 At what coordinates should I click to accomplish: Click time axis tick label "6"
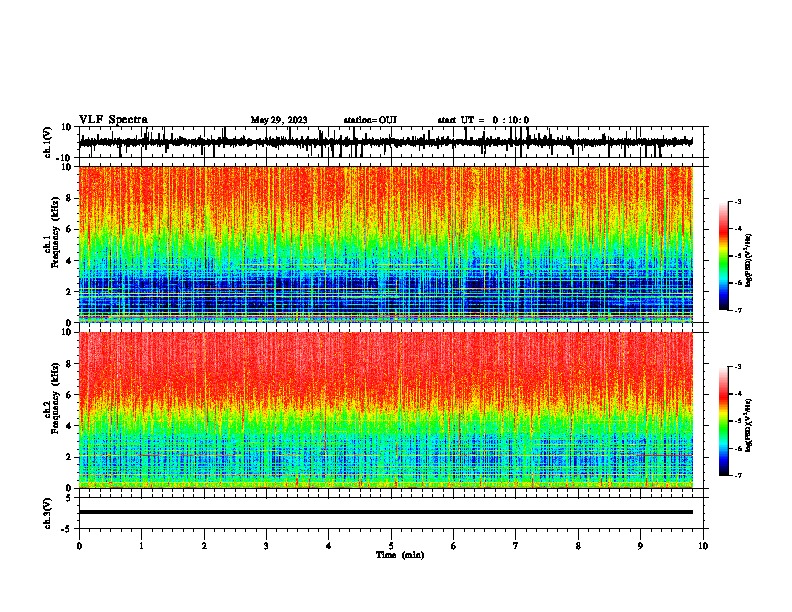click(454, 546)
